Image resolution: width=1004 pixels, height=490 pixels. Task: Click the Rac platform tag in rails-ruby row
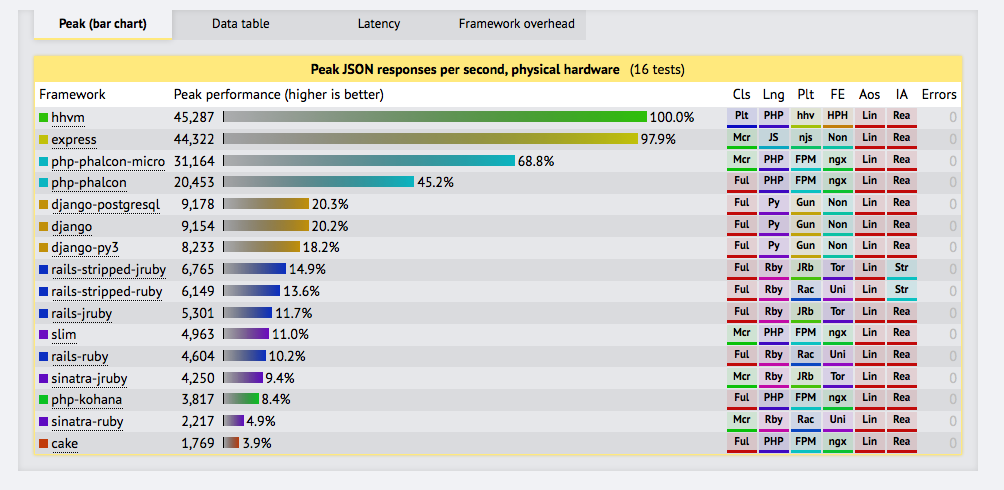tap(806, 356)
